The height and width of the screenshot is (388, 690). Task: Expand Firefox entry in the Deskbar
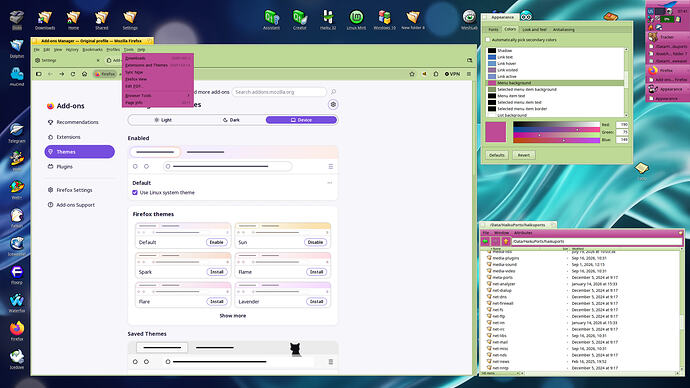(x=668, y=70)
